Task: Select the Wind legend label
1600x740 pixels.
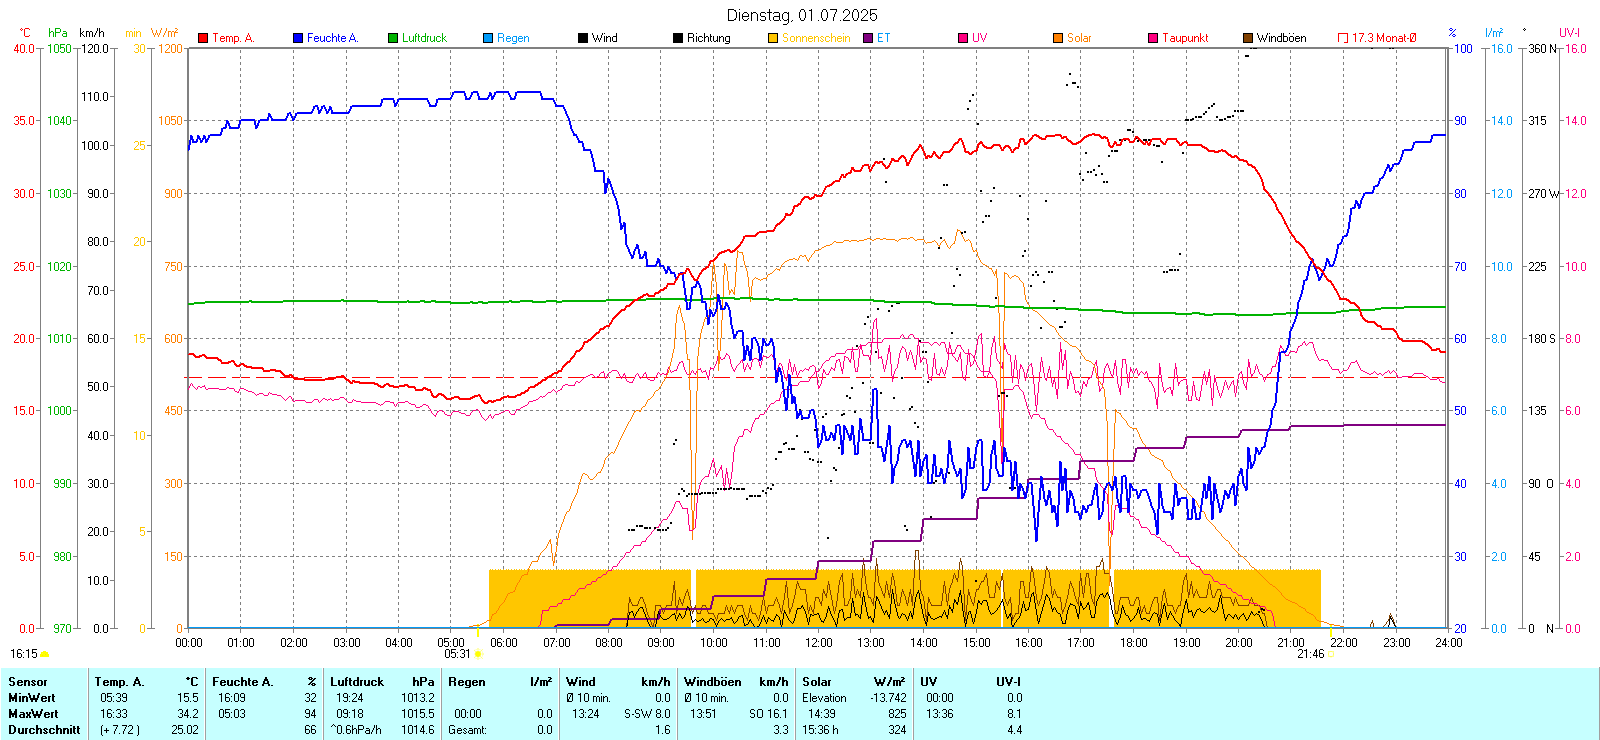Action: point(604,38)
